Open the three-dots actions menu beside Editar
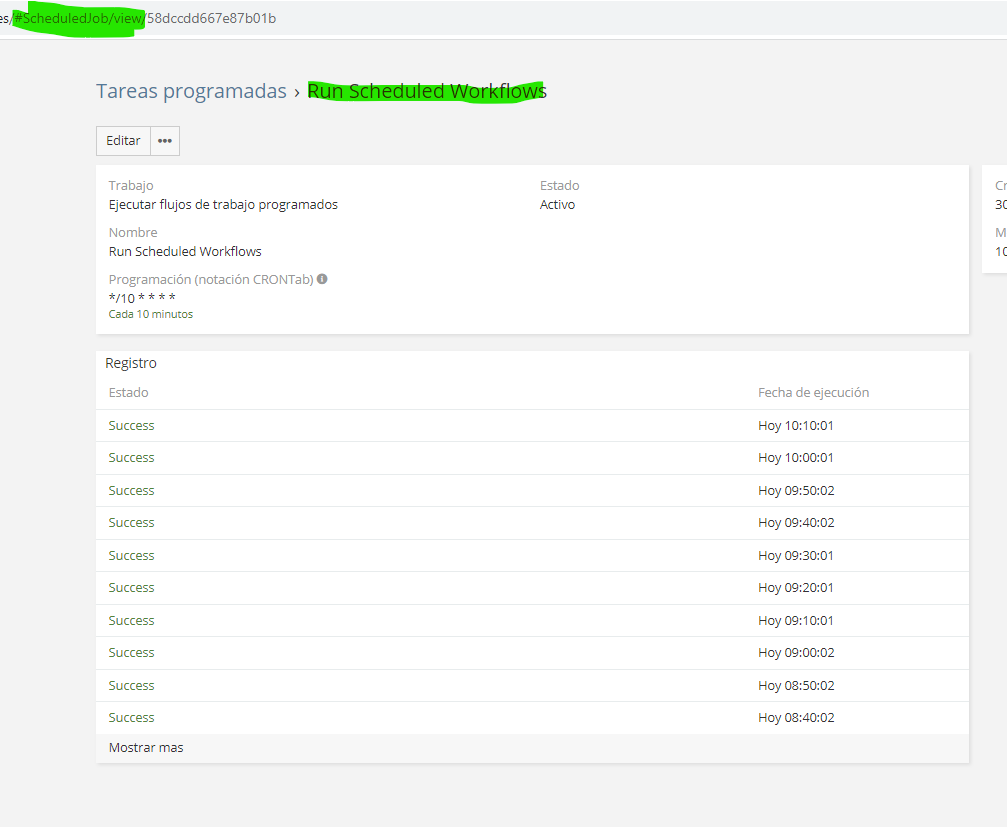Viewport: 1007px width, 827px height. coord(165,141)
